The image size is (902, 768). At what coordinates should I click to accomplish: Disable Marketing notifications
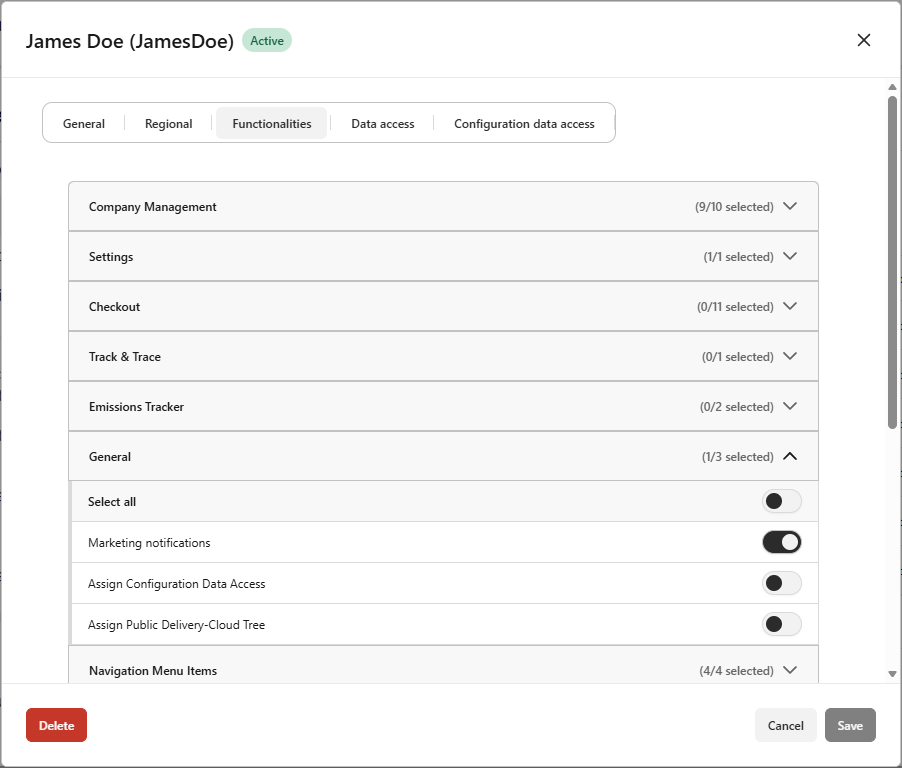782,542
